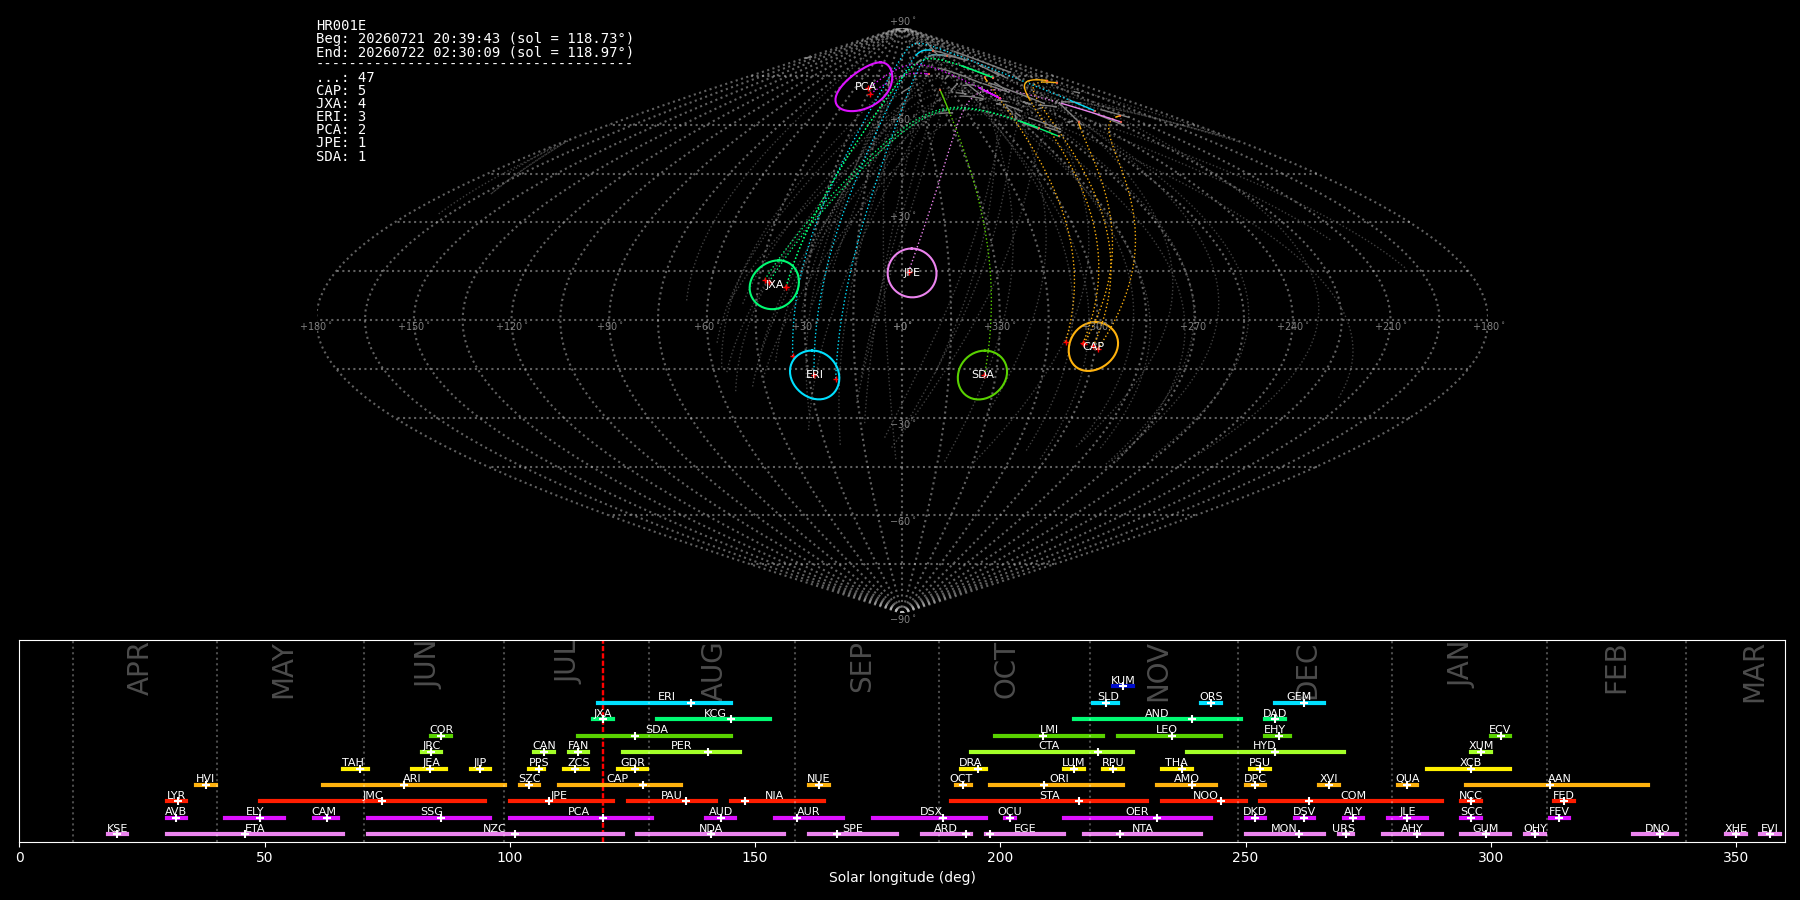Select the SSG shower bar in timeline
This screenshot has height=900, width=1800.
[x=428, y=818]
